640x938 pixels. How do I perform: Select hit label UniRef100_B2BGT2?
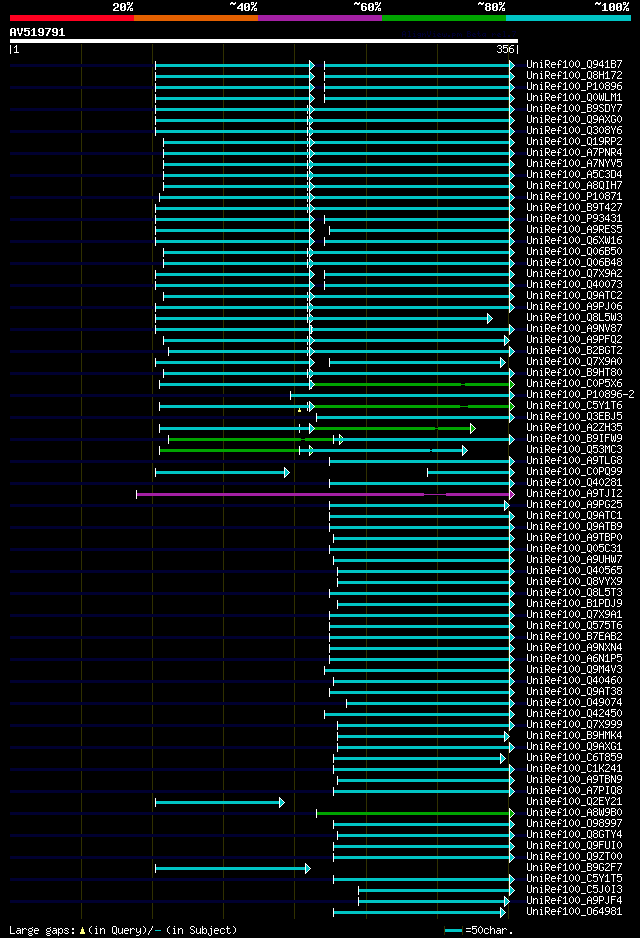(x=574, y=350)
